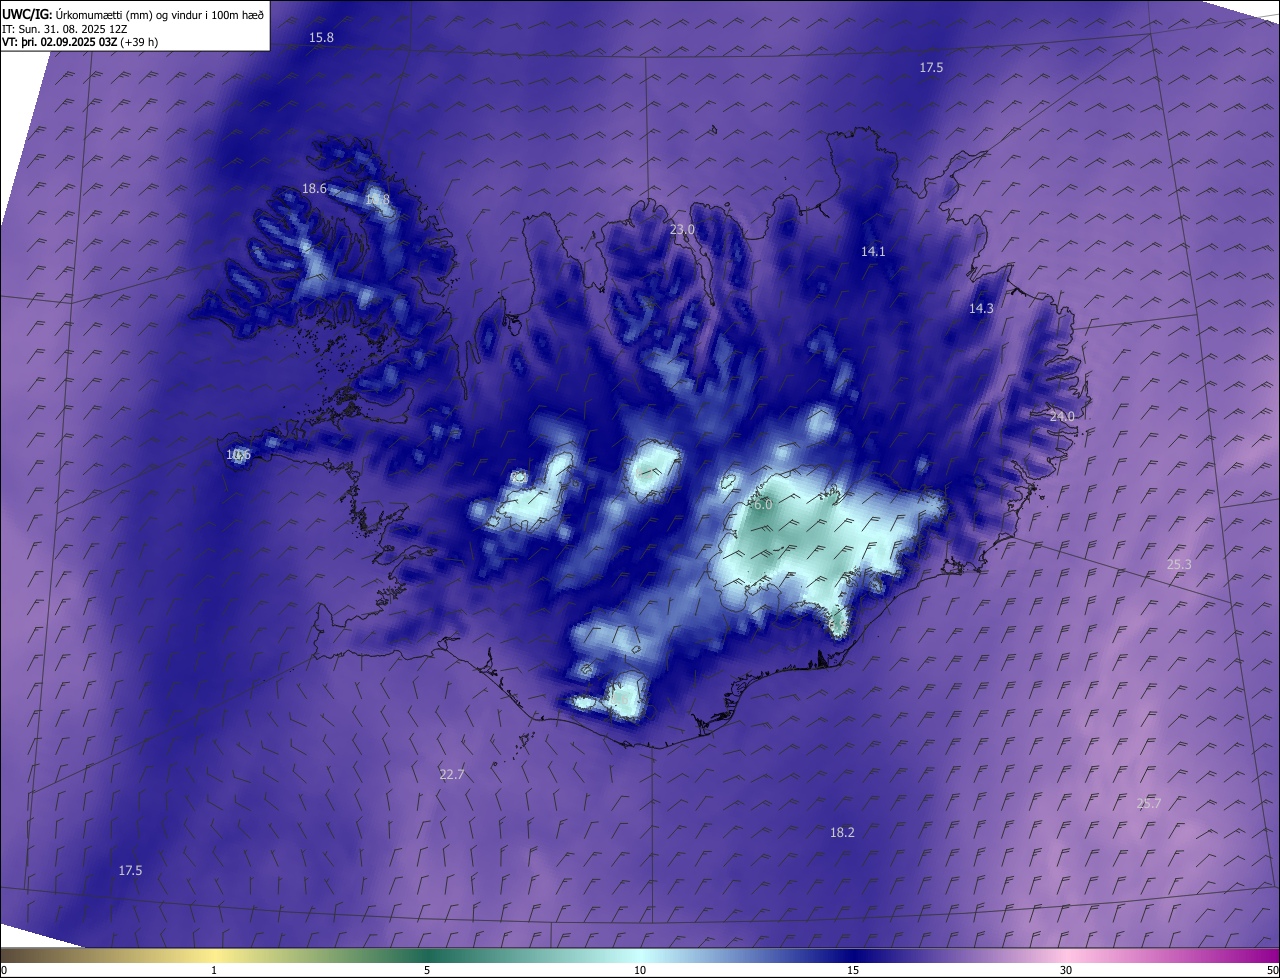Viewport: 1280px width, 978px height.
Task: Click the 14.3 value label on the map
Action: coord(981,309)
